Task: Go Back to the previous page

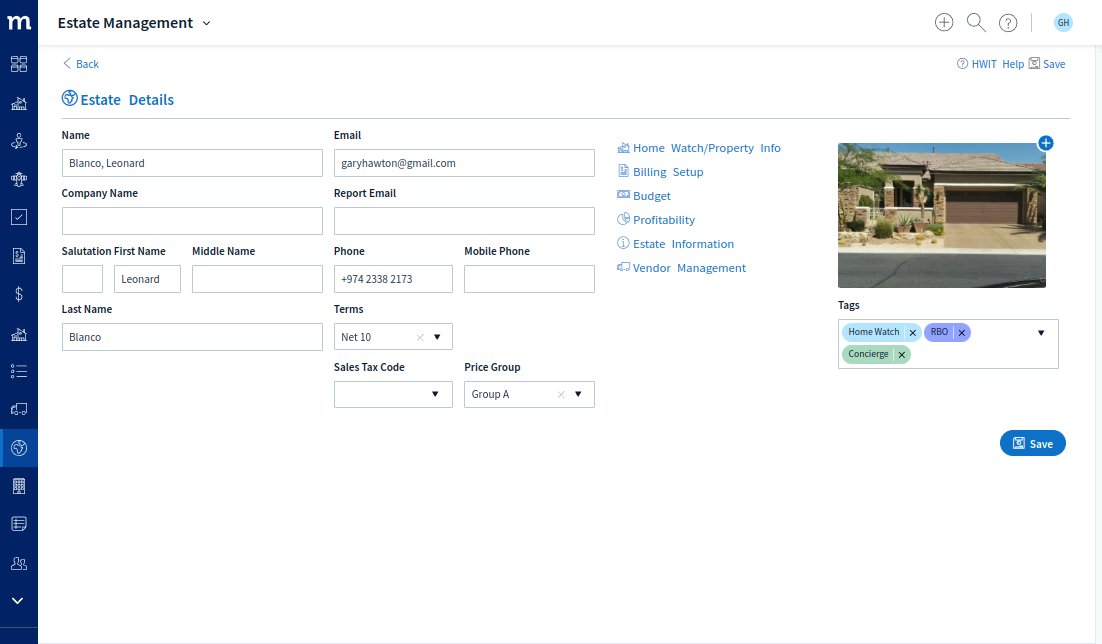Action: [81, 64]
